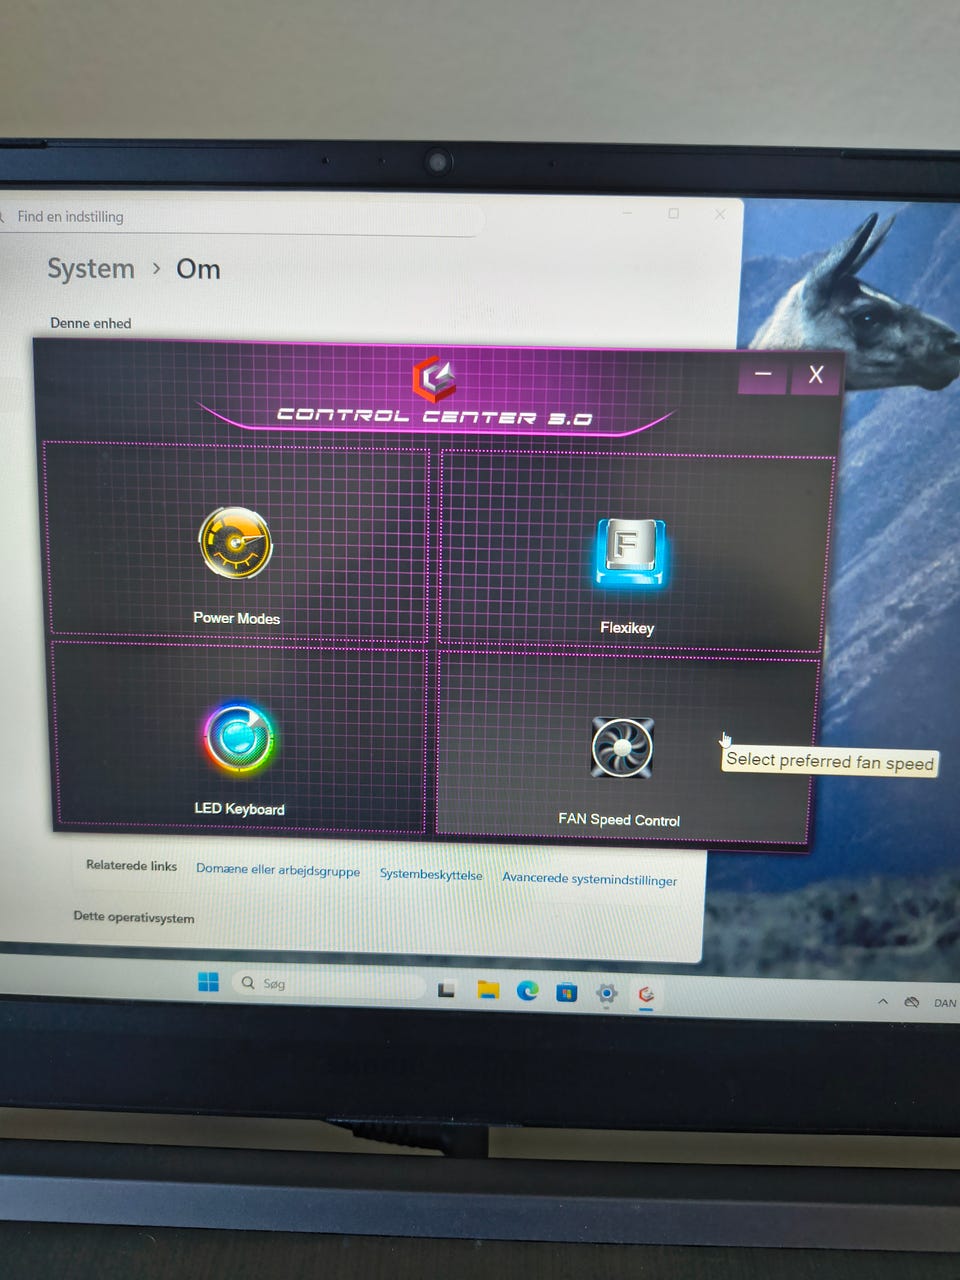Maximize the Settings window
Viewport: 960px width, 1280px height.
(674, 213)
